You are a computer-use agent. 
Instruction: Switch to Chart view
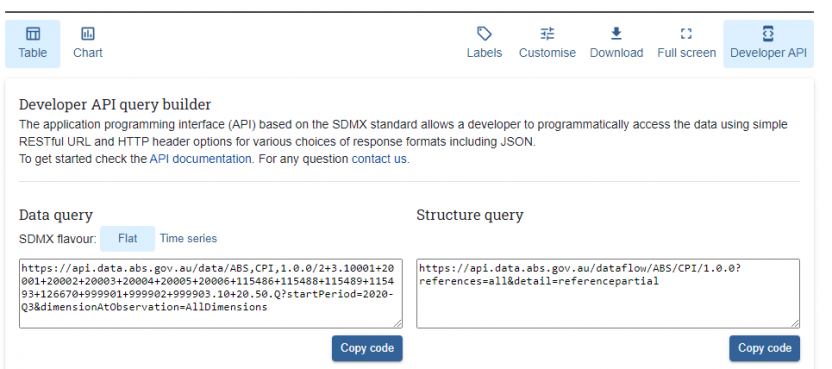tap(88, 44)
